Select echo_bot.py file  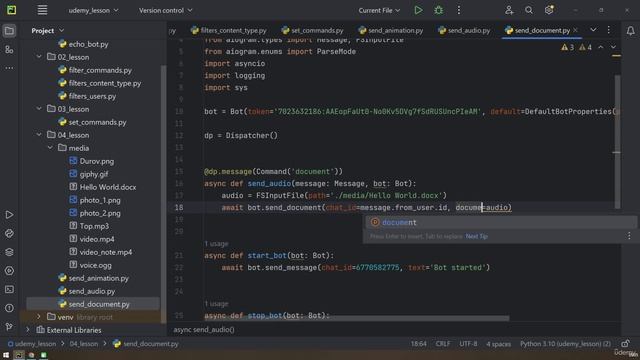(x=88, y=44)
